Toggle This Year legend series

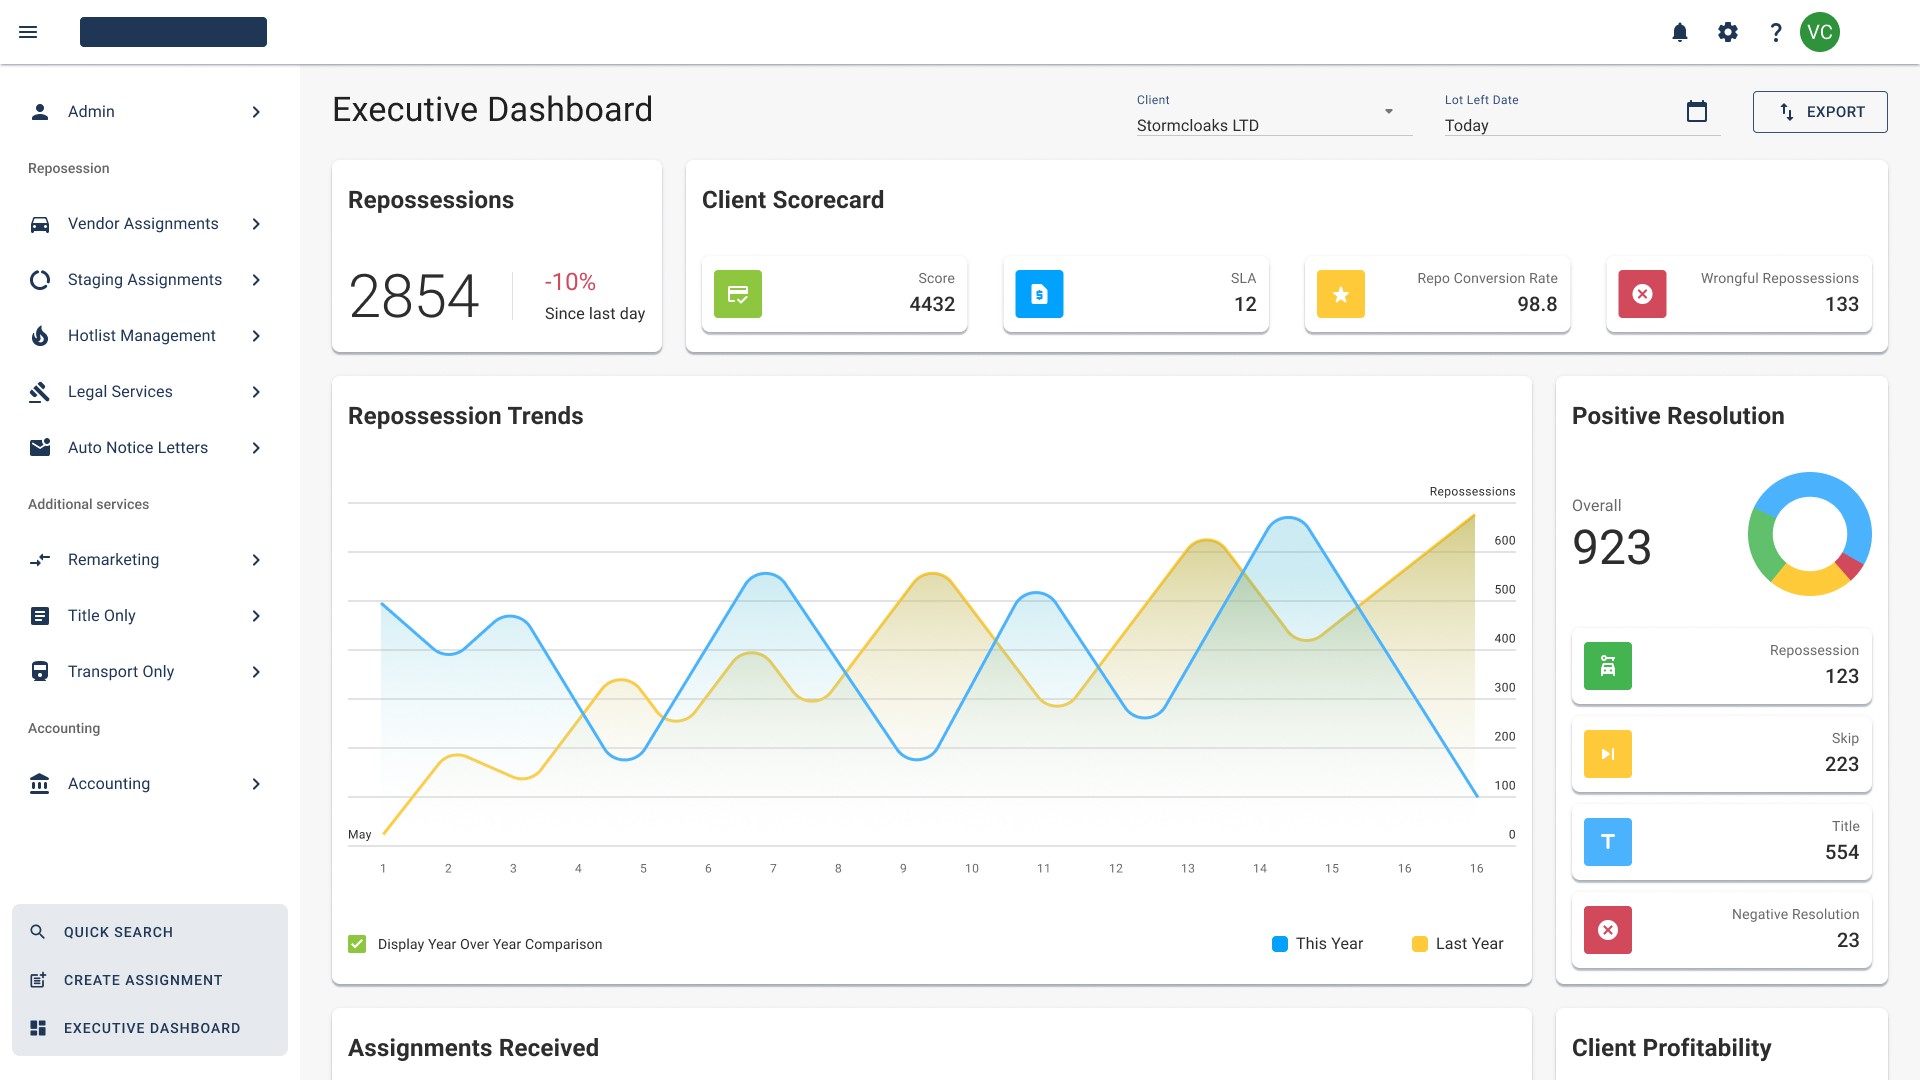tap(1317, 944)
